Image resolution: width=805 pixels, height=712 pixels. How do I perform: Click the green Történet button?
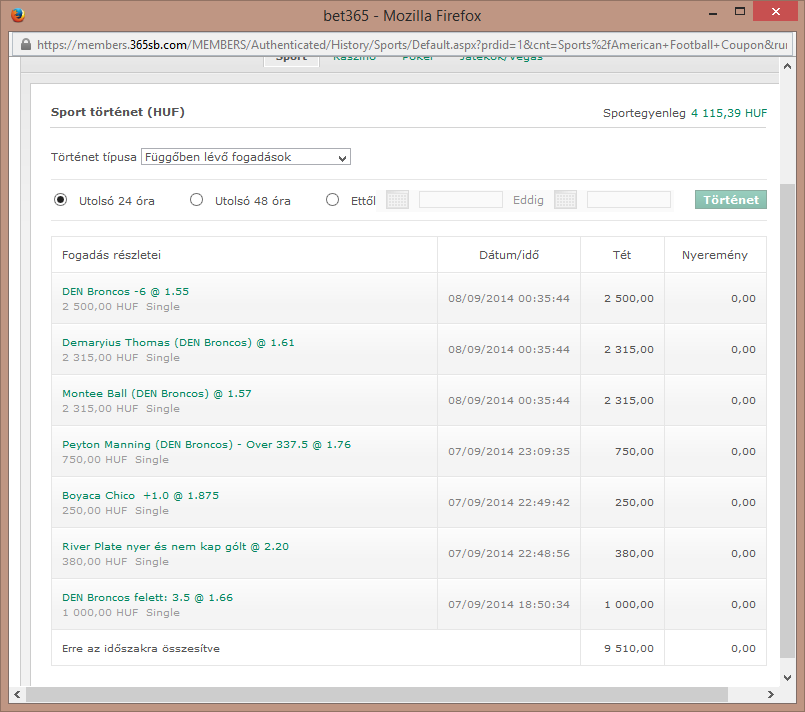[731, 200]
